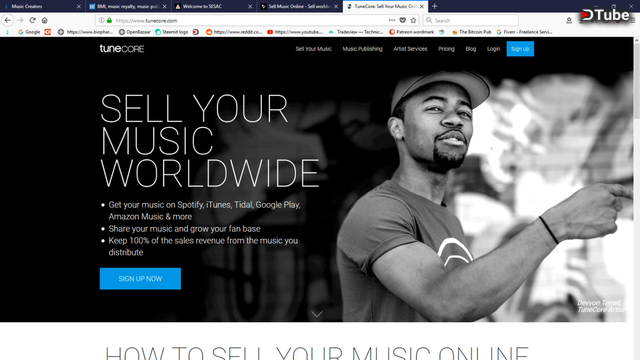Open the orange icon bookmark next to Google
The image size is (640, 360).
click(48, 32)
